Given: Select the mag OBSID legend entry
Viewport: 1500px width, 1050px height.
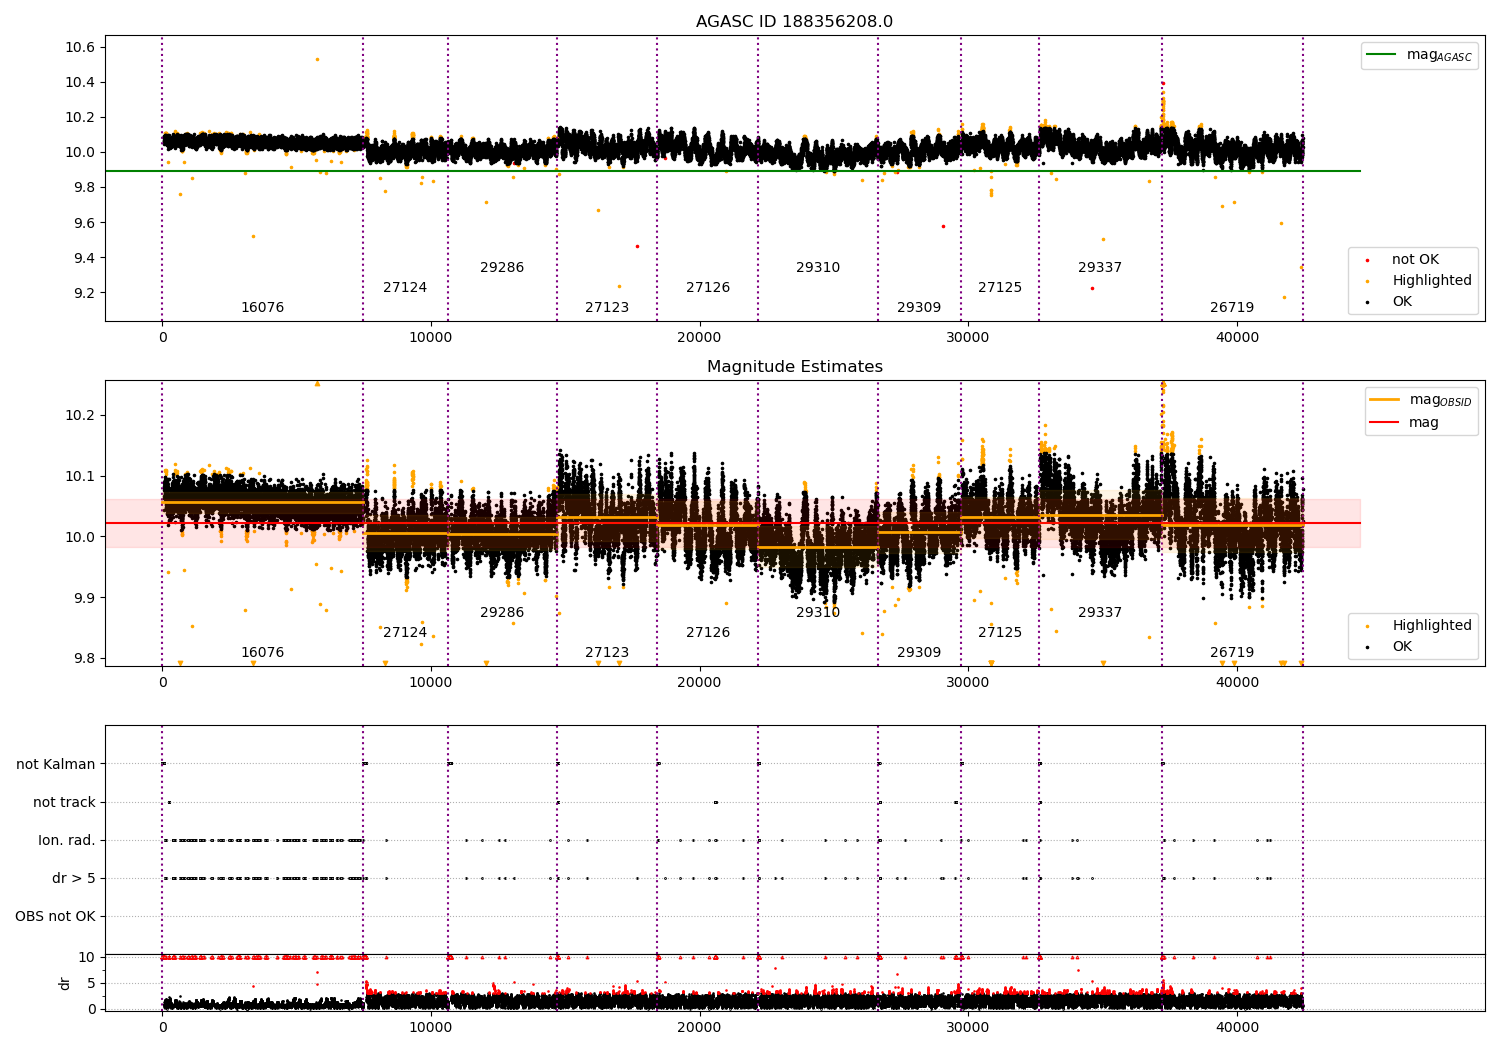Looking at the screenshot, I should pyautogui.click(x=1421, y=400).
